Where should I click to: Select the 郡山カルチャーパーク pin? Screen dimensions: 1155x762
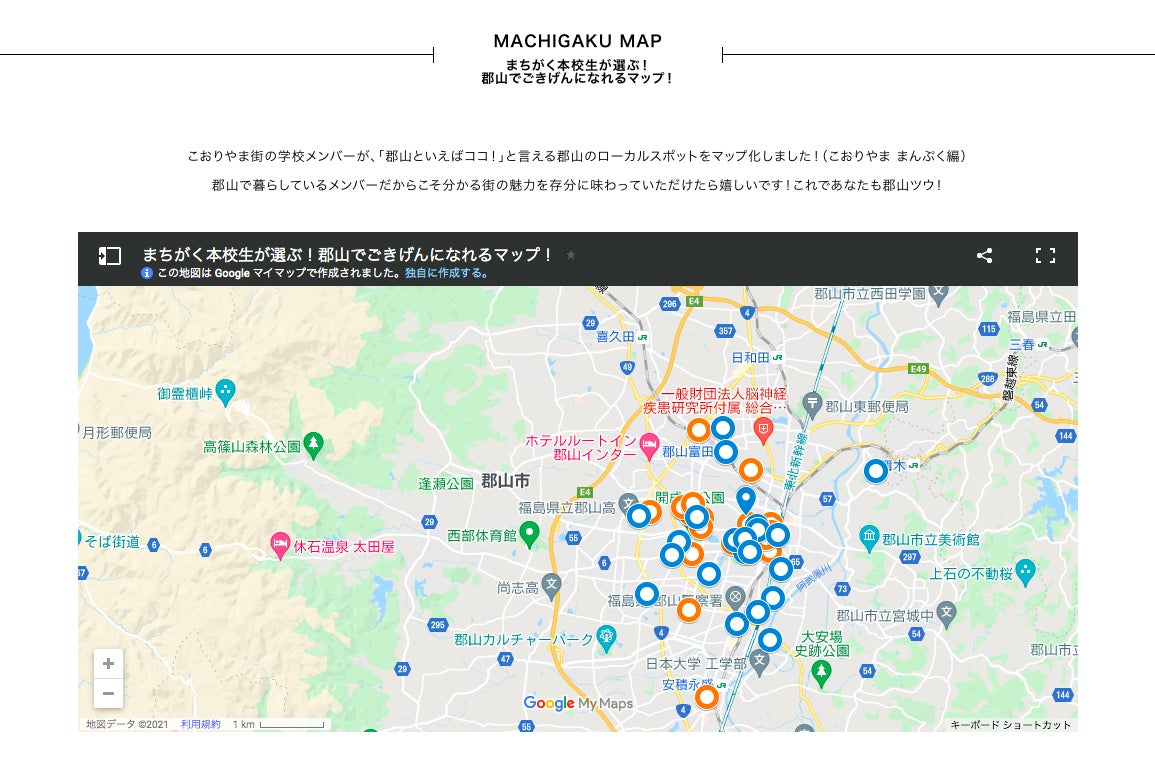tap(606, 638)
